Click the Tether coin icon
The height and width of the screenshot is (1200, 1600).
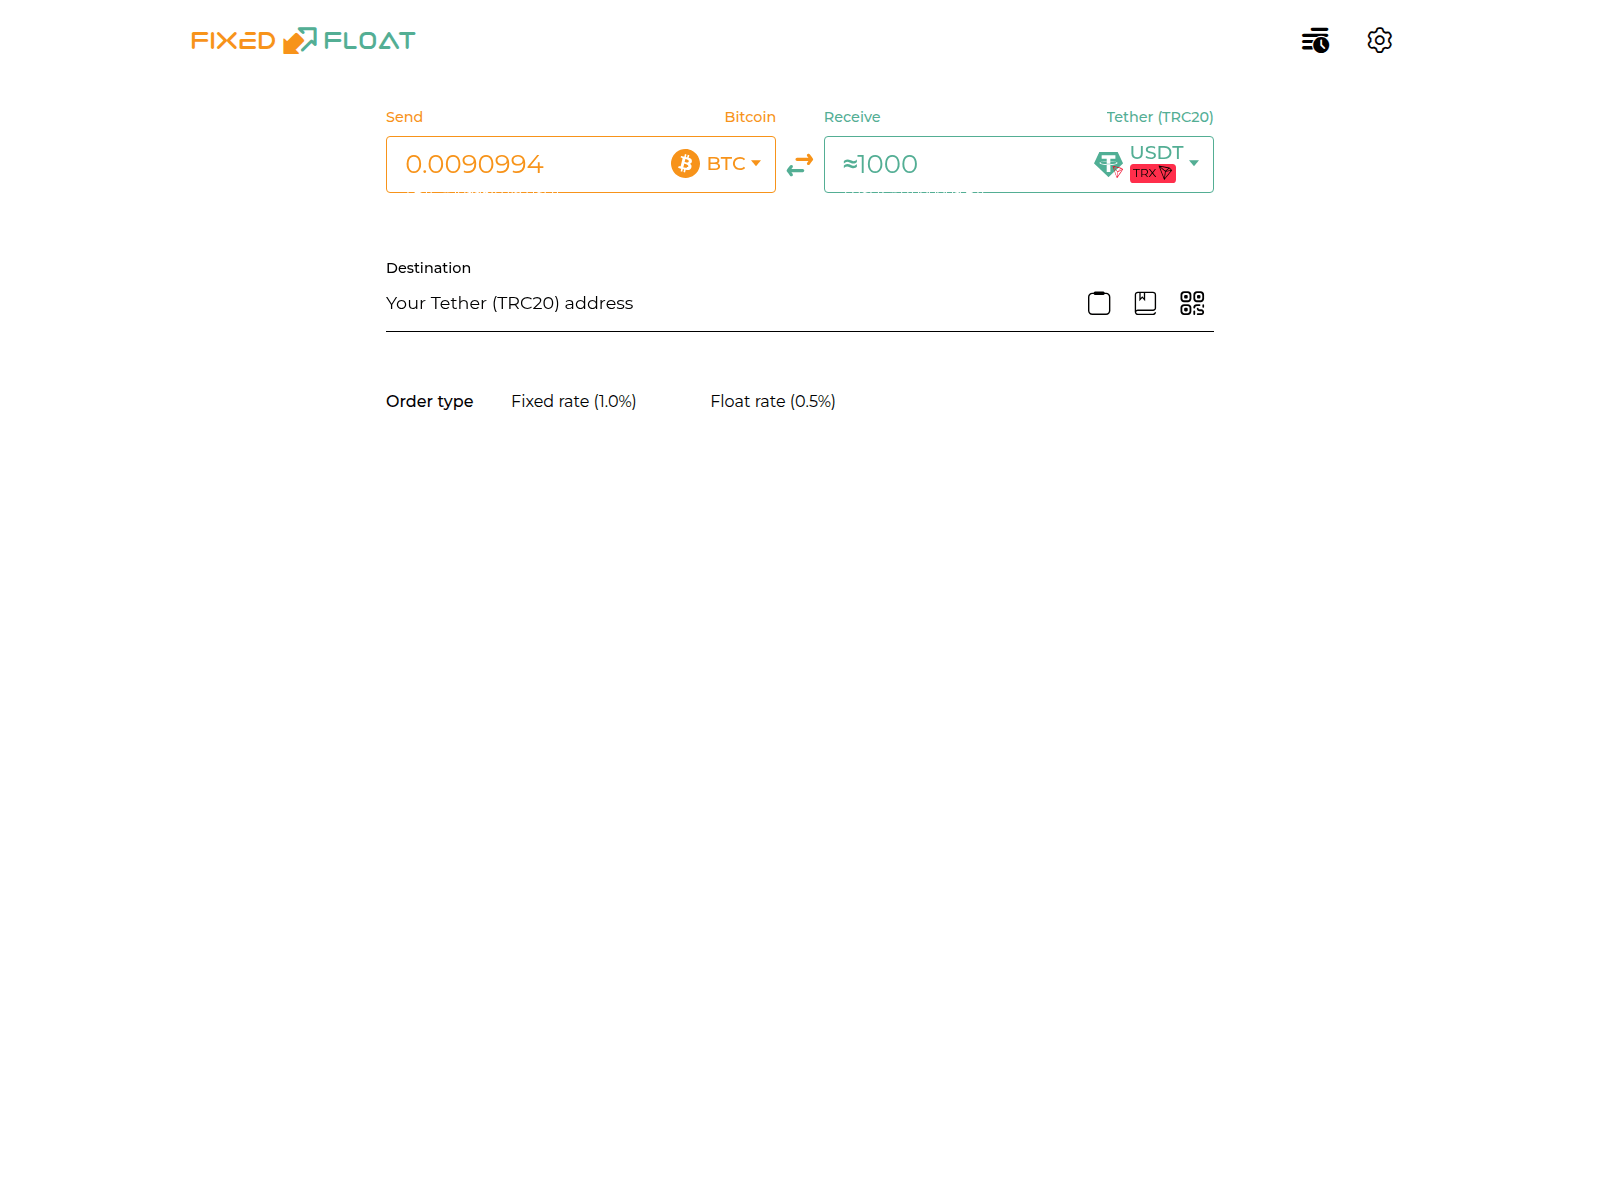coord(1108,164)
